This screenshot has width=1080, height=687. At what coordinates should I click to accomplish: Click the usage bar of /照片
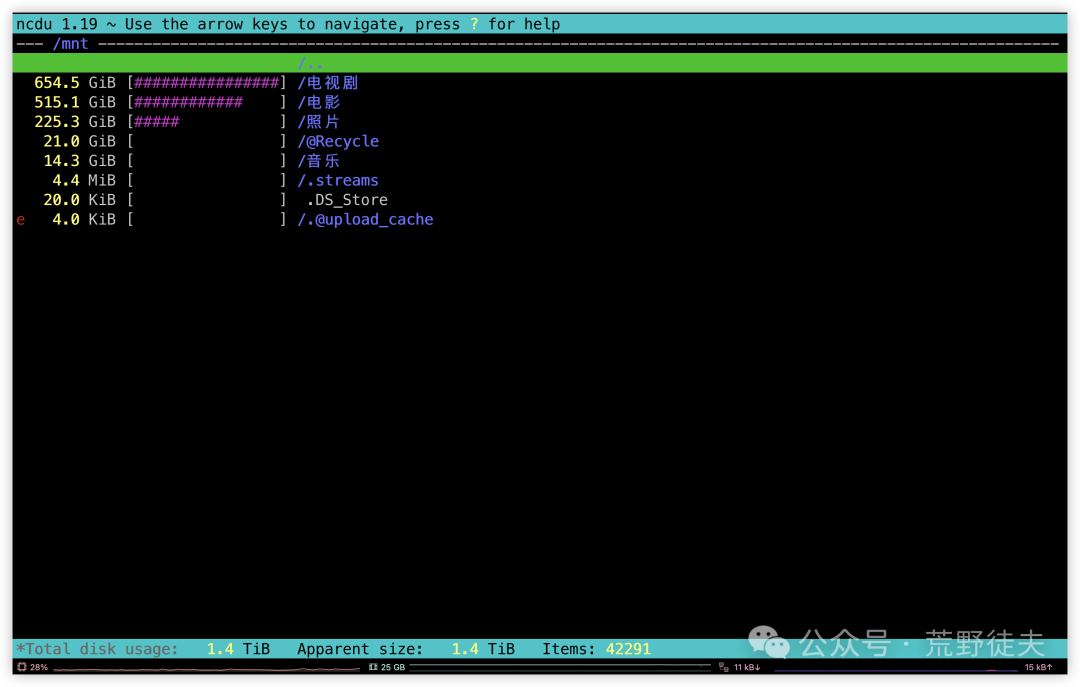207,122
